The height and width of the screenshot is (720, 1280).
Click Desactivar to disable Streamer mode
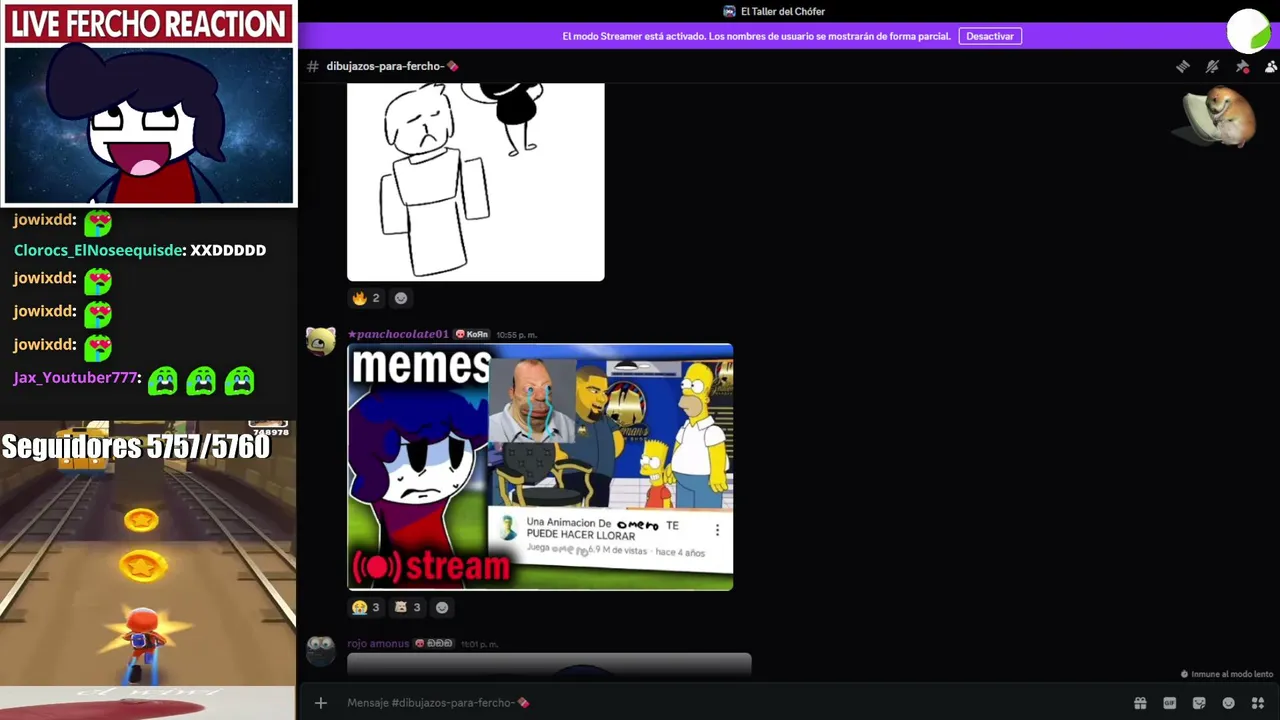(990, 36)
